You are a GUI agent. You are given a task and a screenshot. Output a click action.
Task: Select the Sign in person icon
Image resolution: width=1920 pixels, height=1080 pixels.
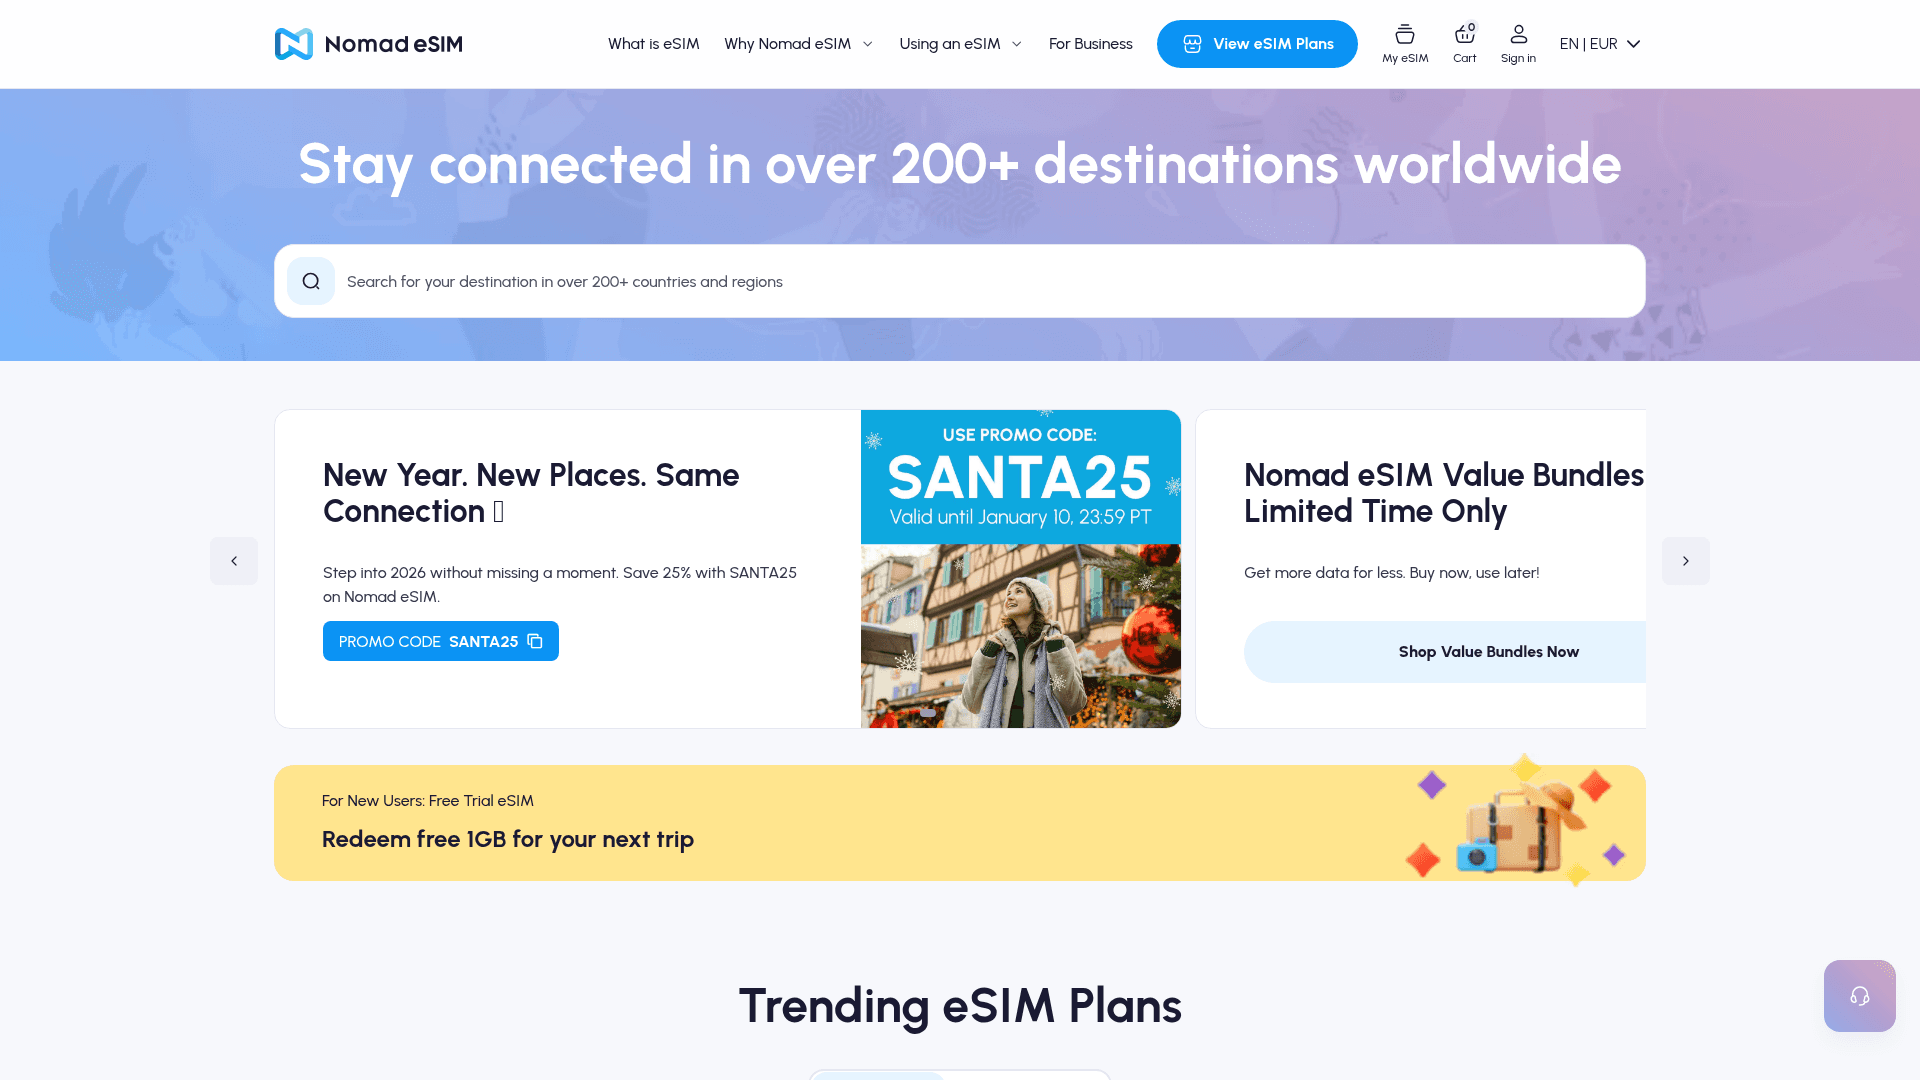point(1518,33)
